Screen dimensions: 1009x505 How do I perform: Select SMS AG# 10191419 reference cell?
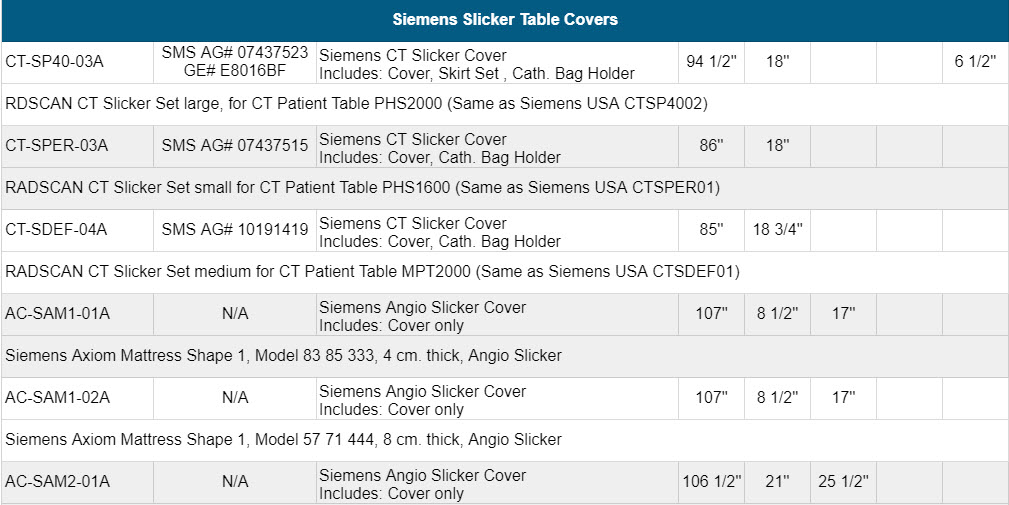coord(235,231)
